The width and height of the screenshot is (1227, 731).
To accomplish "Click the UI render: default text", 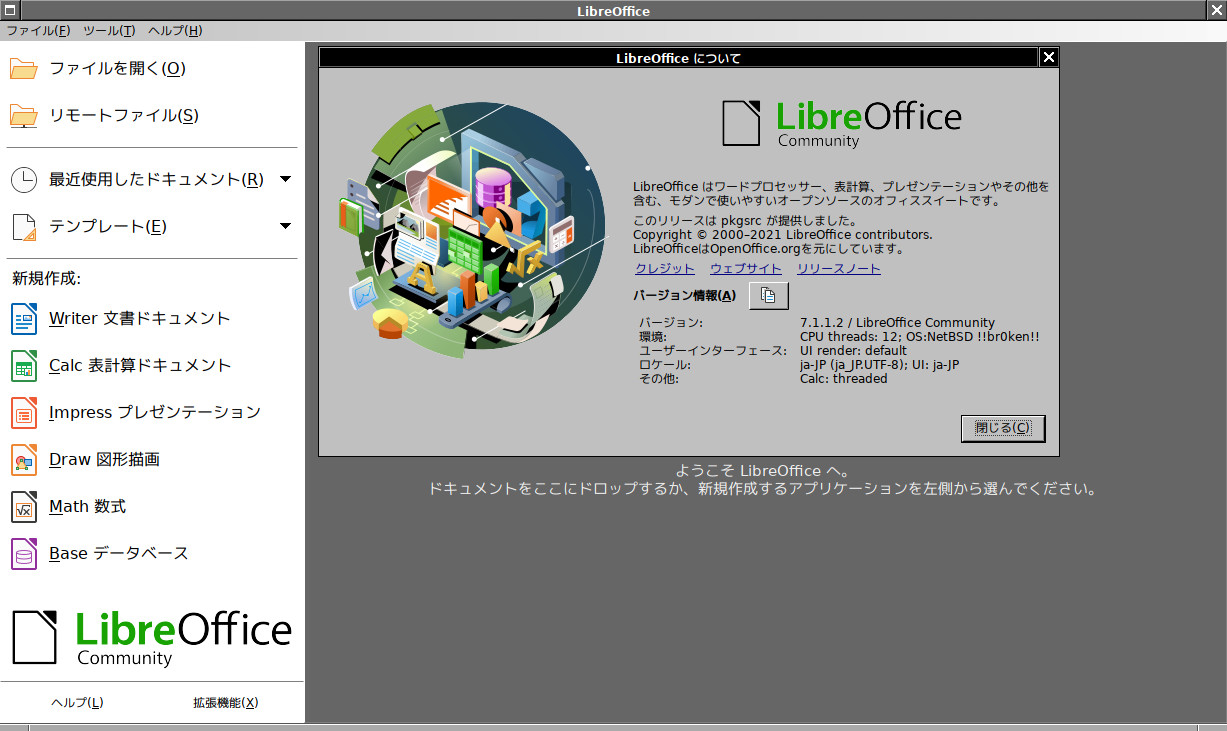I will (853, 351).
